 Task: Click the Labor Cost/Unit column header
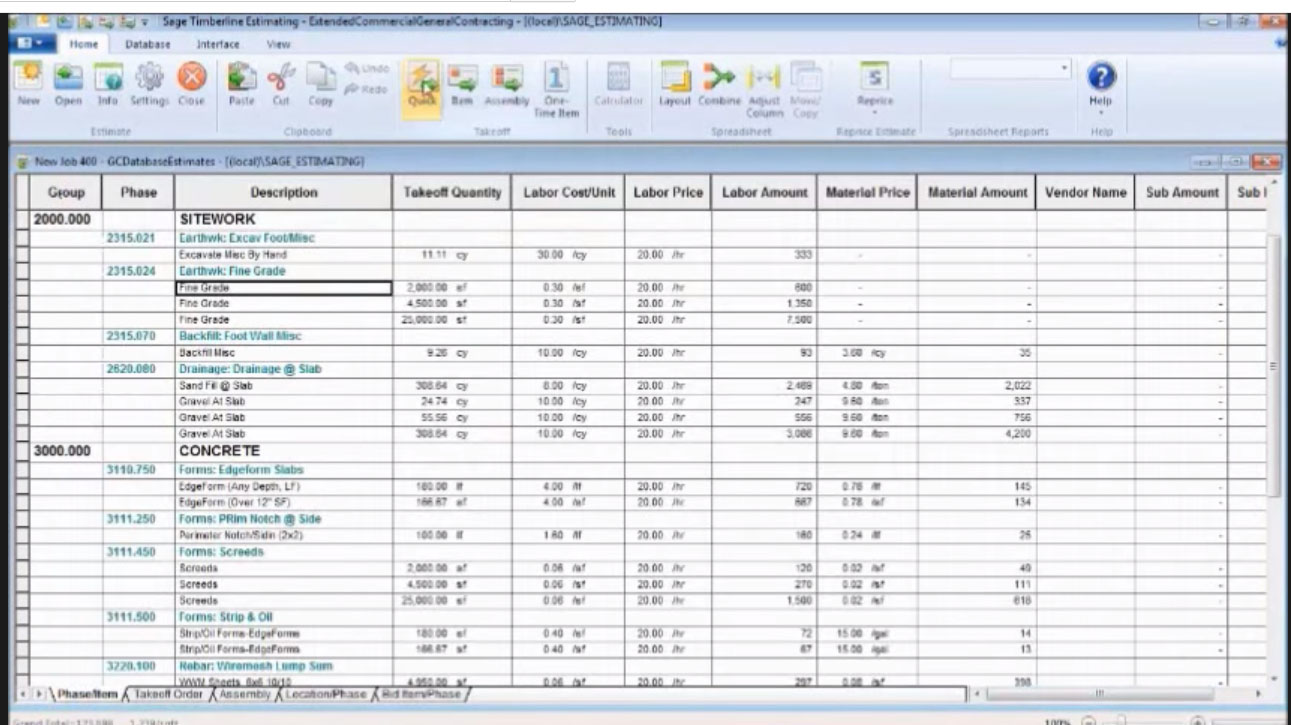568,193
